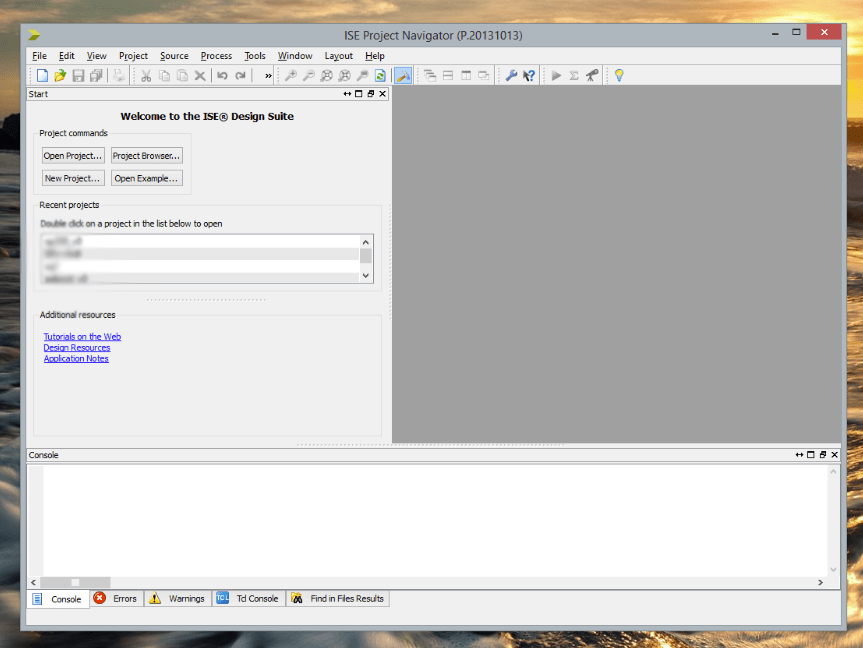Screen dimensions: 863x648
Task: Switch to the Tcl Console tab
Action: point(248,599)
